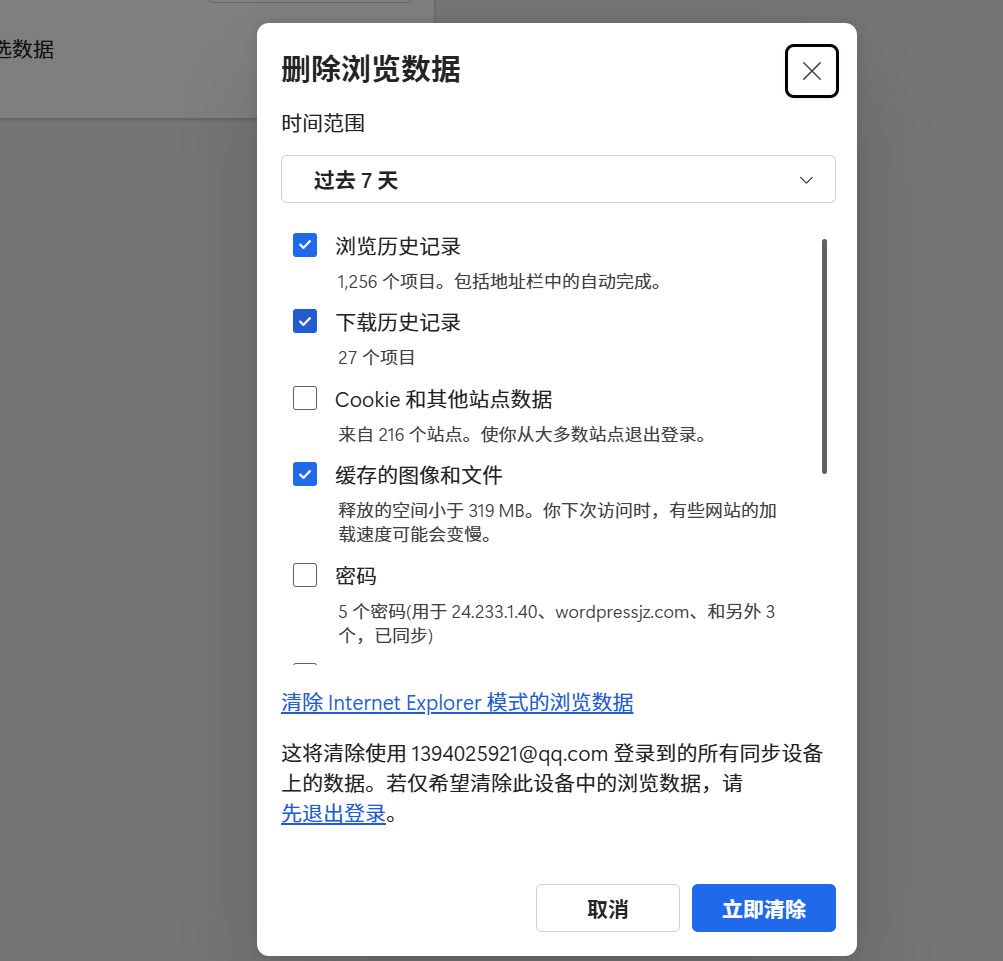Click the 删除浏览数据 dialog title

click(x=371, y=69)
